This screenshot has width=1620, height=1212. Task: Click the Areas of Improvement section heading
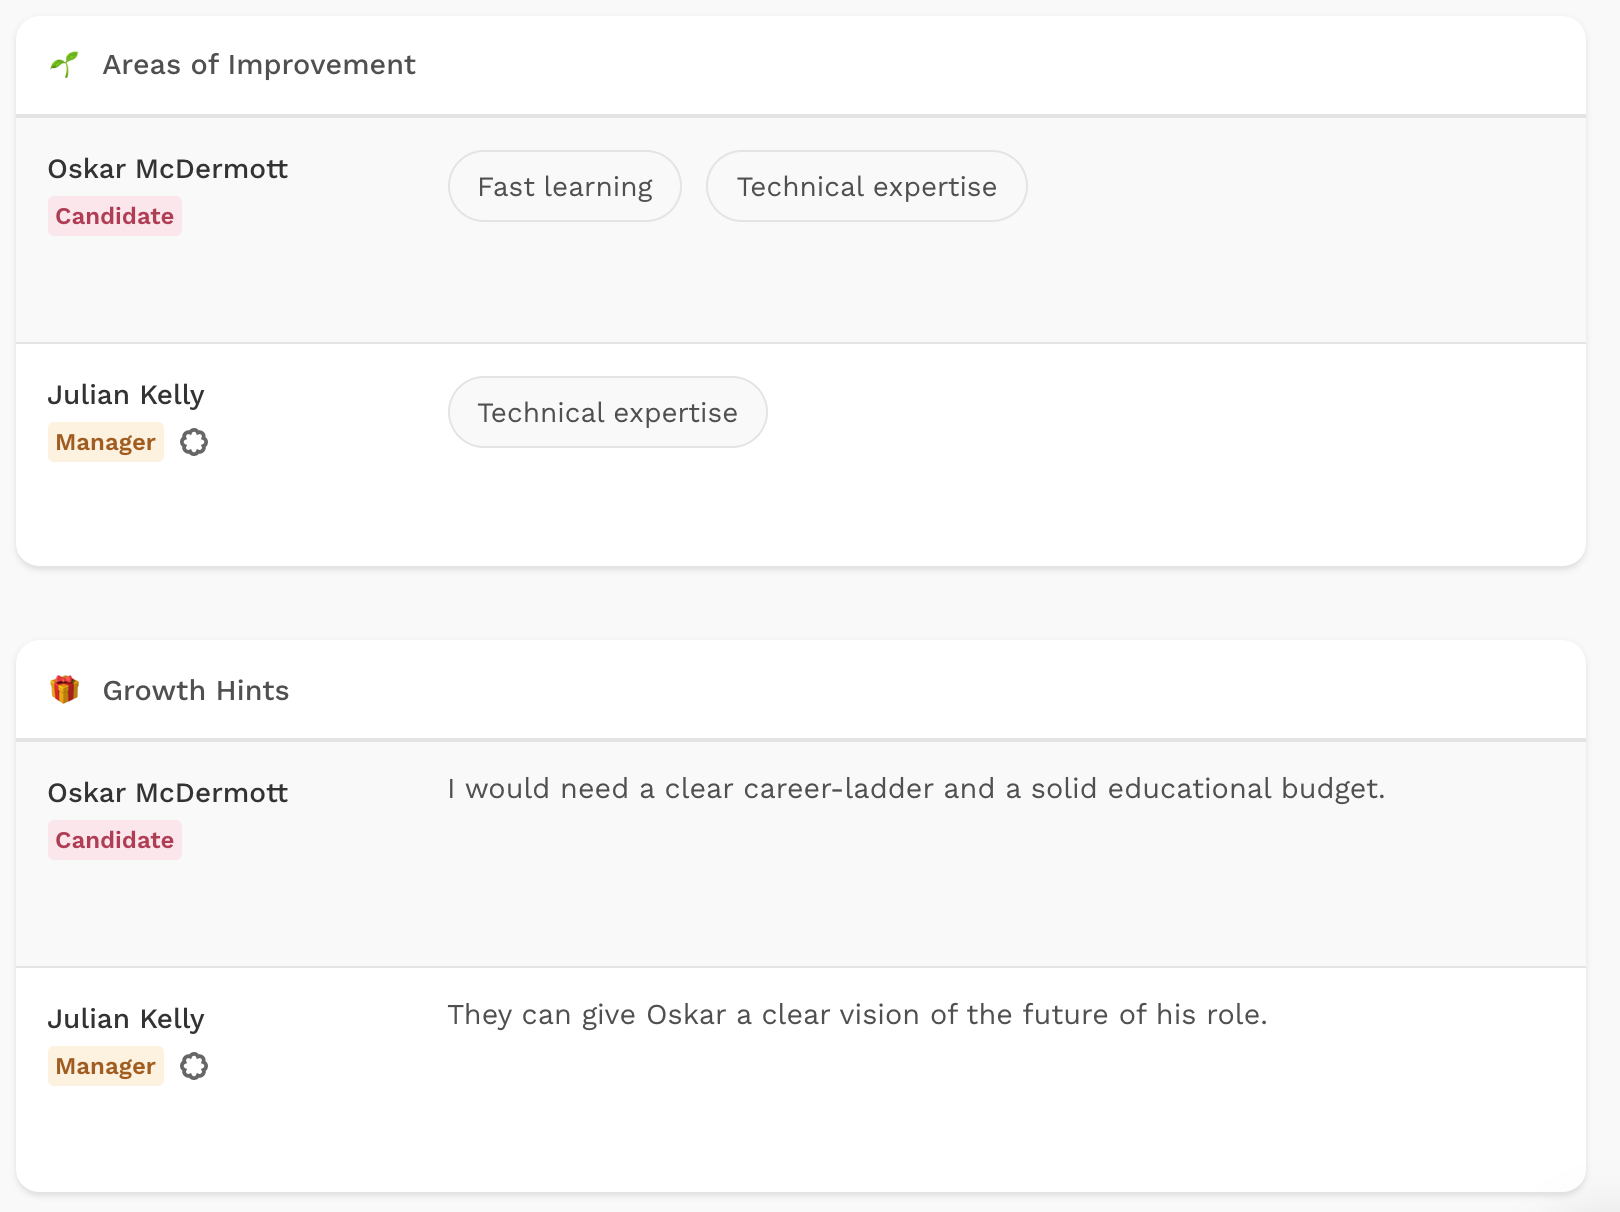click(259, 65)
